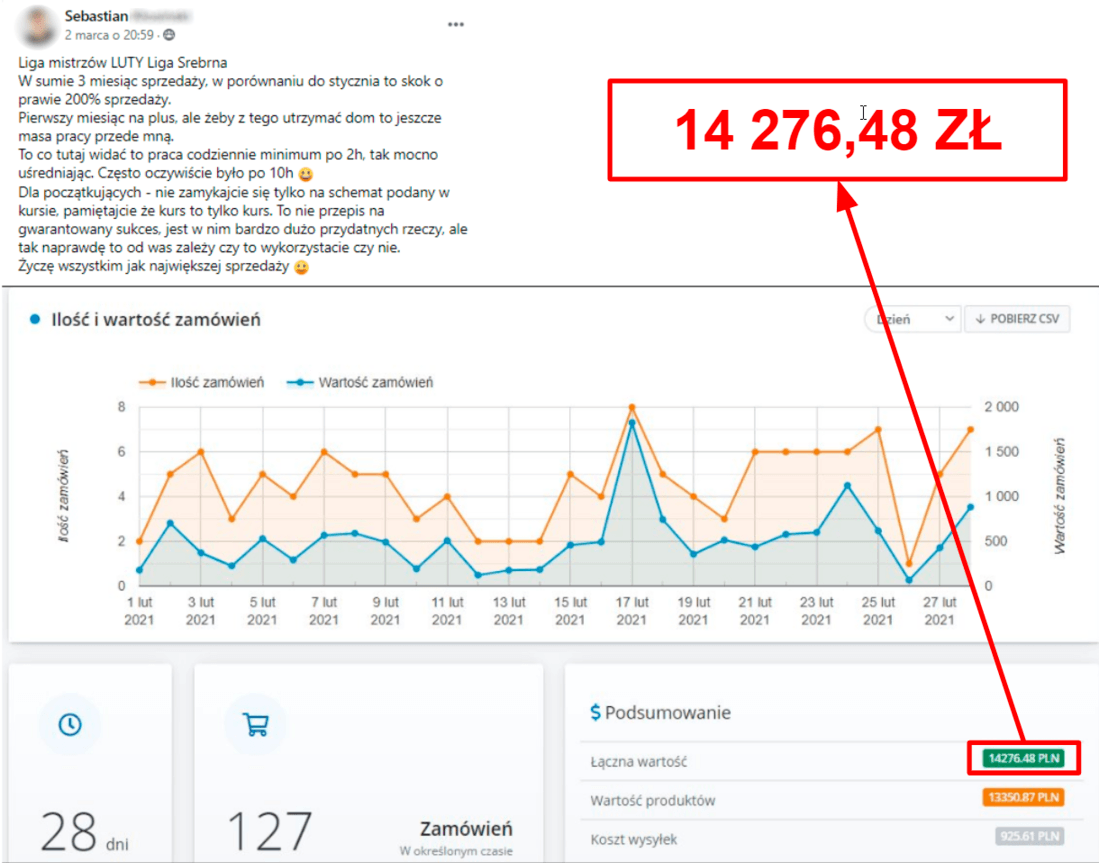Click the large red "14 276,48 ZŁ" box
This screenshot has height=863, width=1099.
coord(838,130)
